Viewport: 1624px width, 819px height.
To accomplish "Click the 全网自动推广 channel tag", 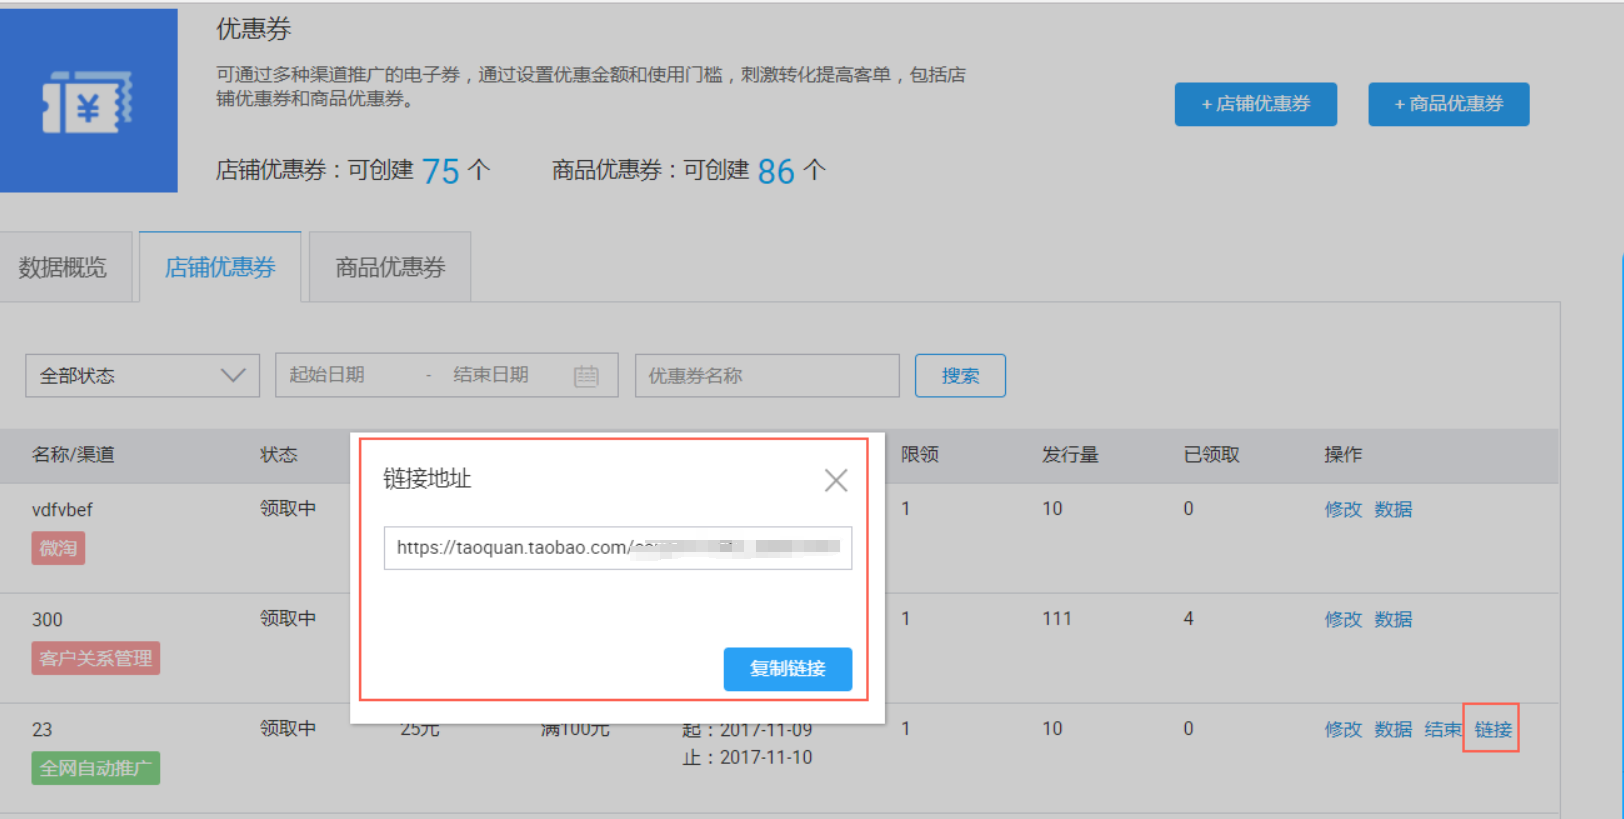I will point(96,768).
